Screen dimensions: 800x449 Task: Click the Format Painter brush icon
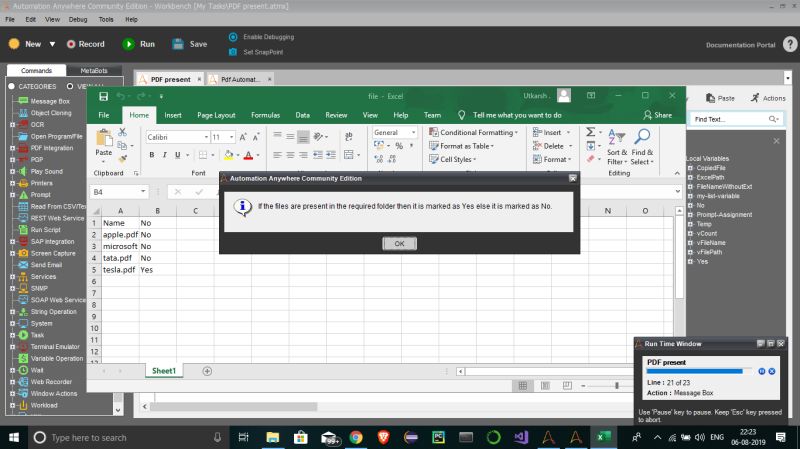(x=122, y=159)
